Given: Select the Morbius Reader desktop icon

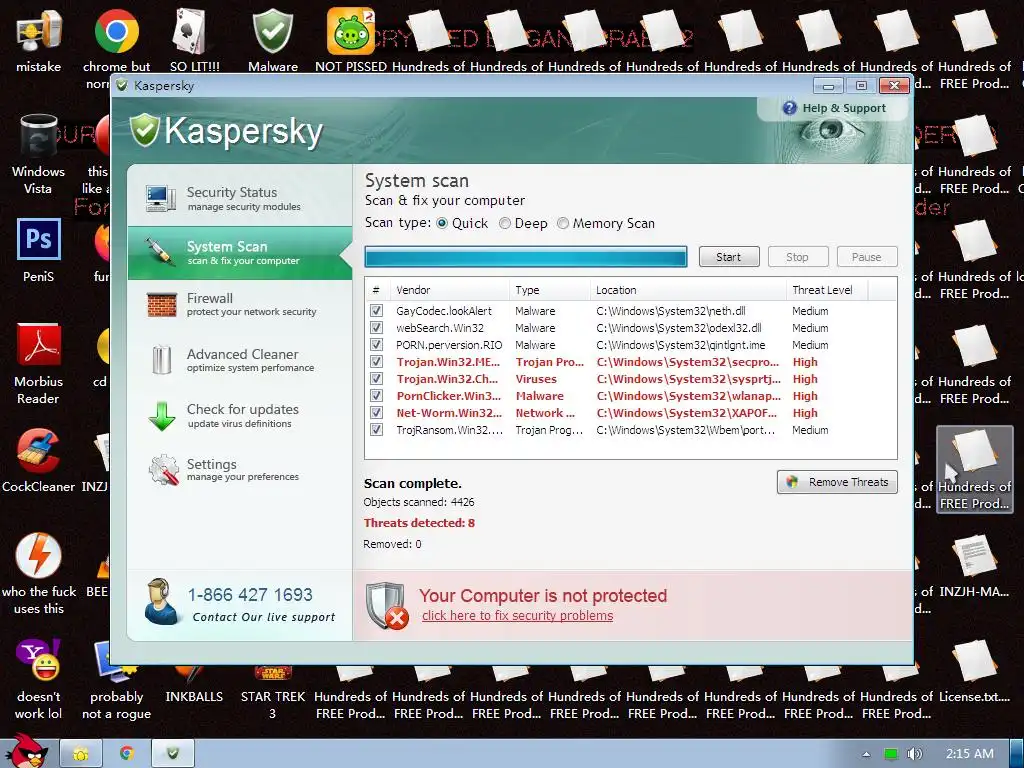Looking at the screenshot, I should [x=39, y=364].
